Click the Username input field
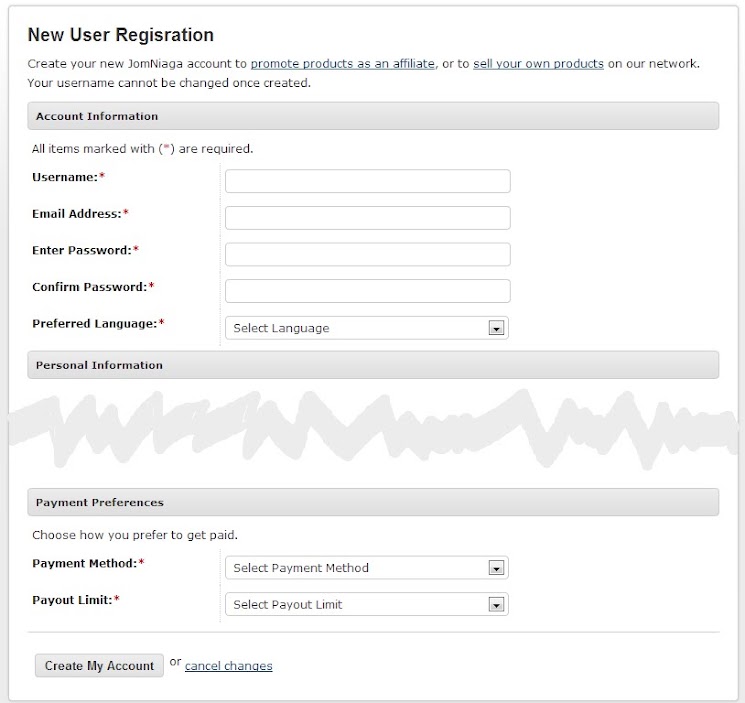Viewport: 745px width, 703px height. point(367,181)
